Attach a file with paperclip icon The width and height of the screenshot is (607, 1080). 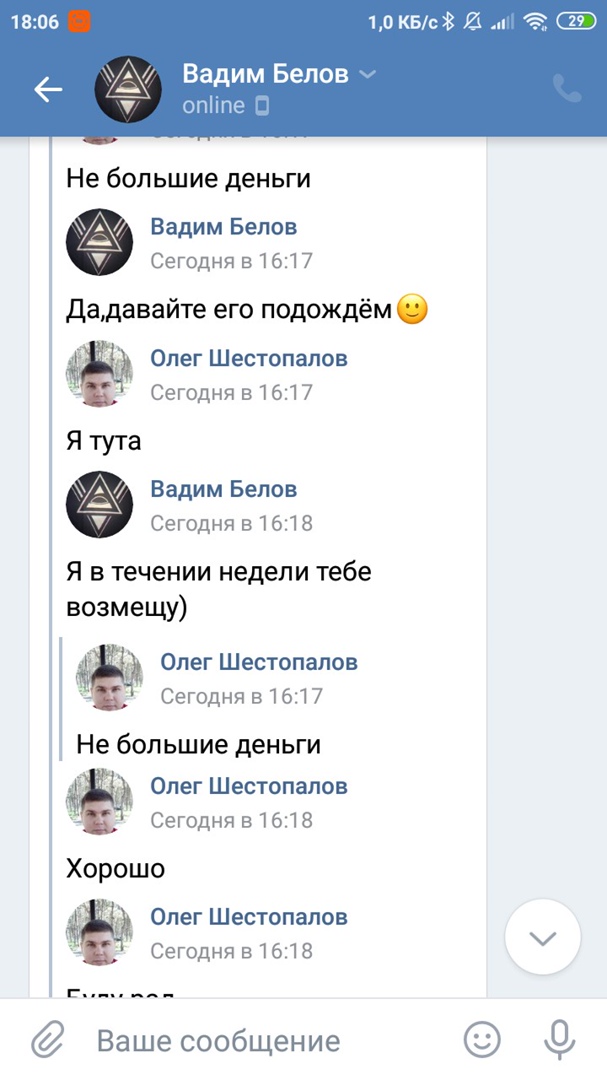pyautogui.click(x=47, y=1041)
